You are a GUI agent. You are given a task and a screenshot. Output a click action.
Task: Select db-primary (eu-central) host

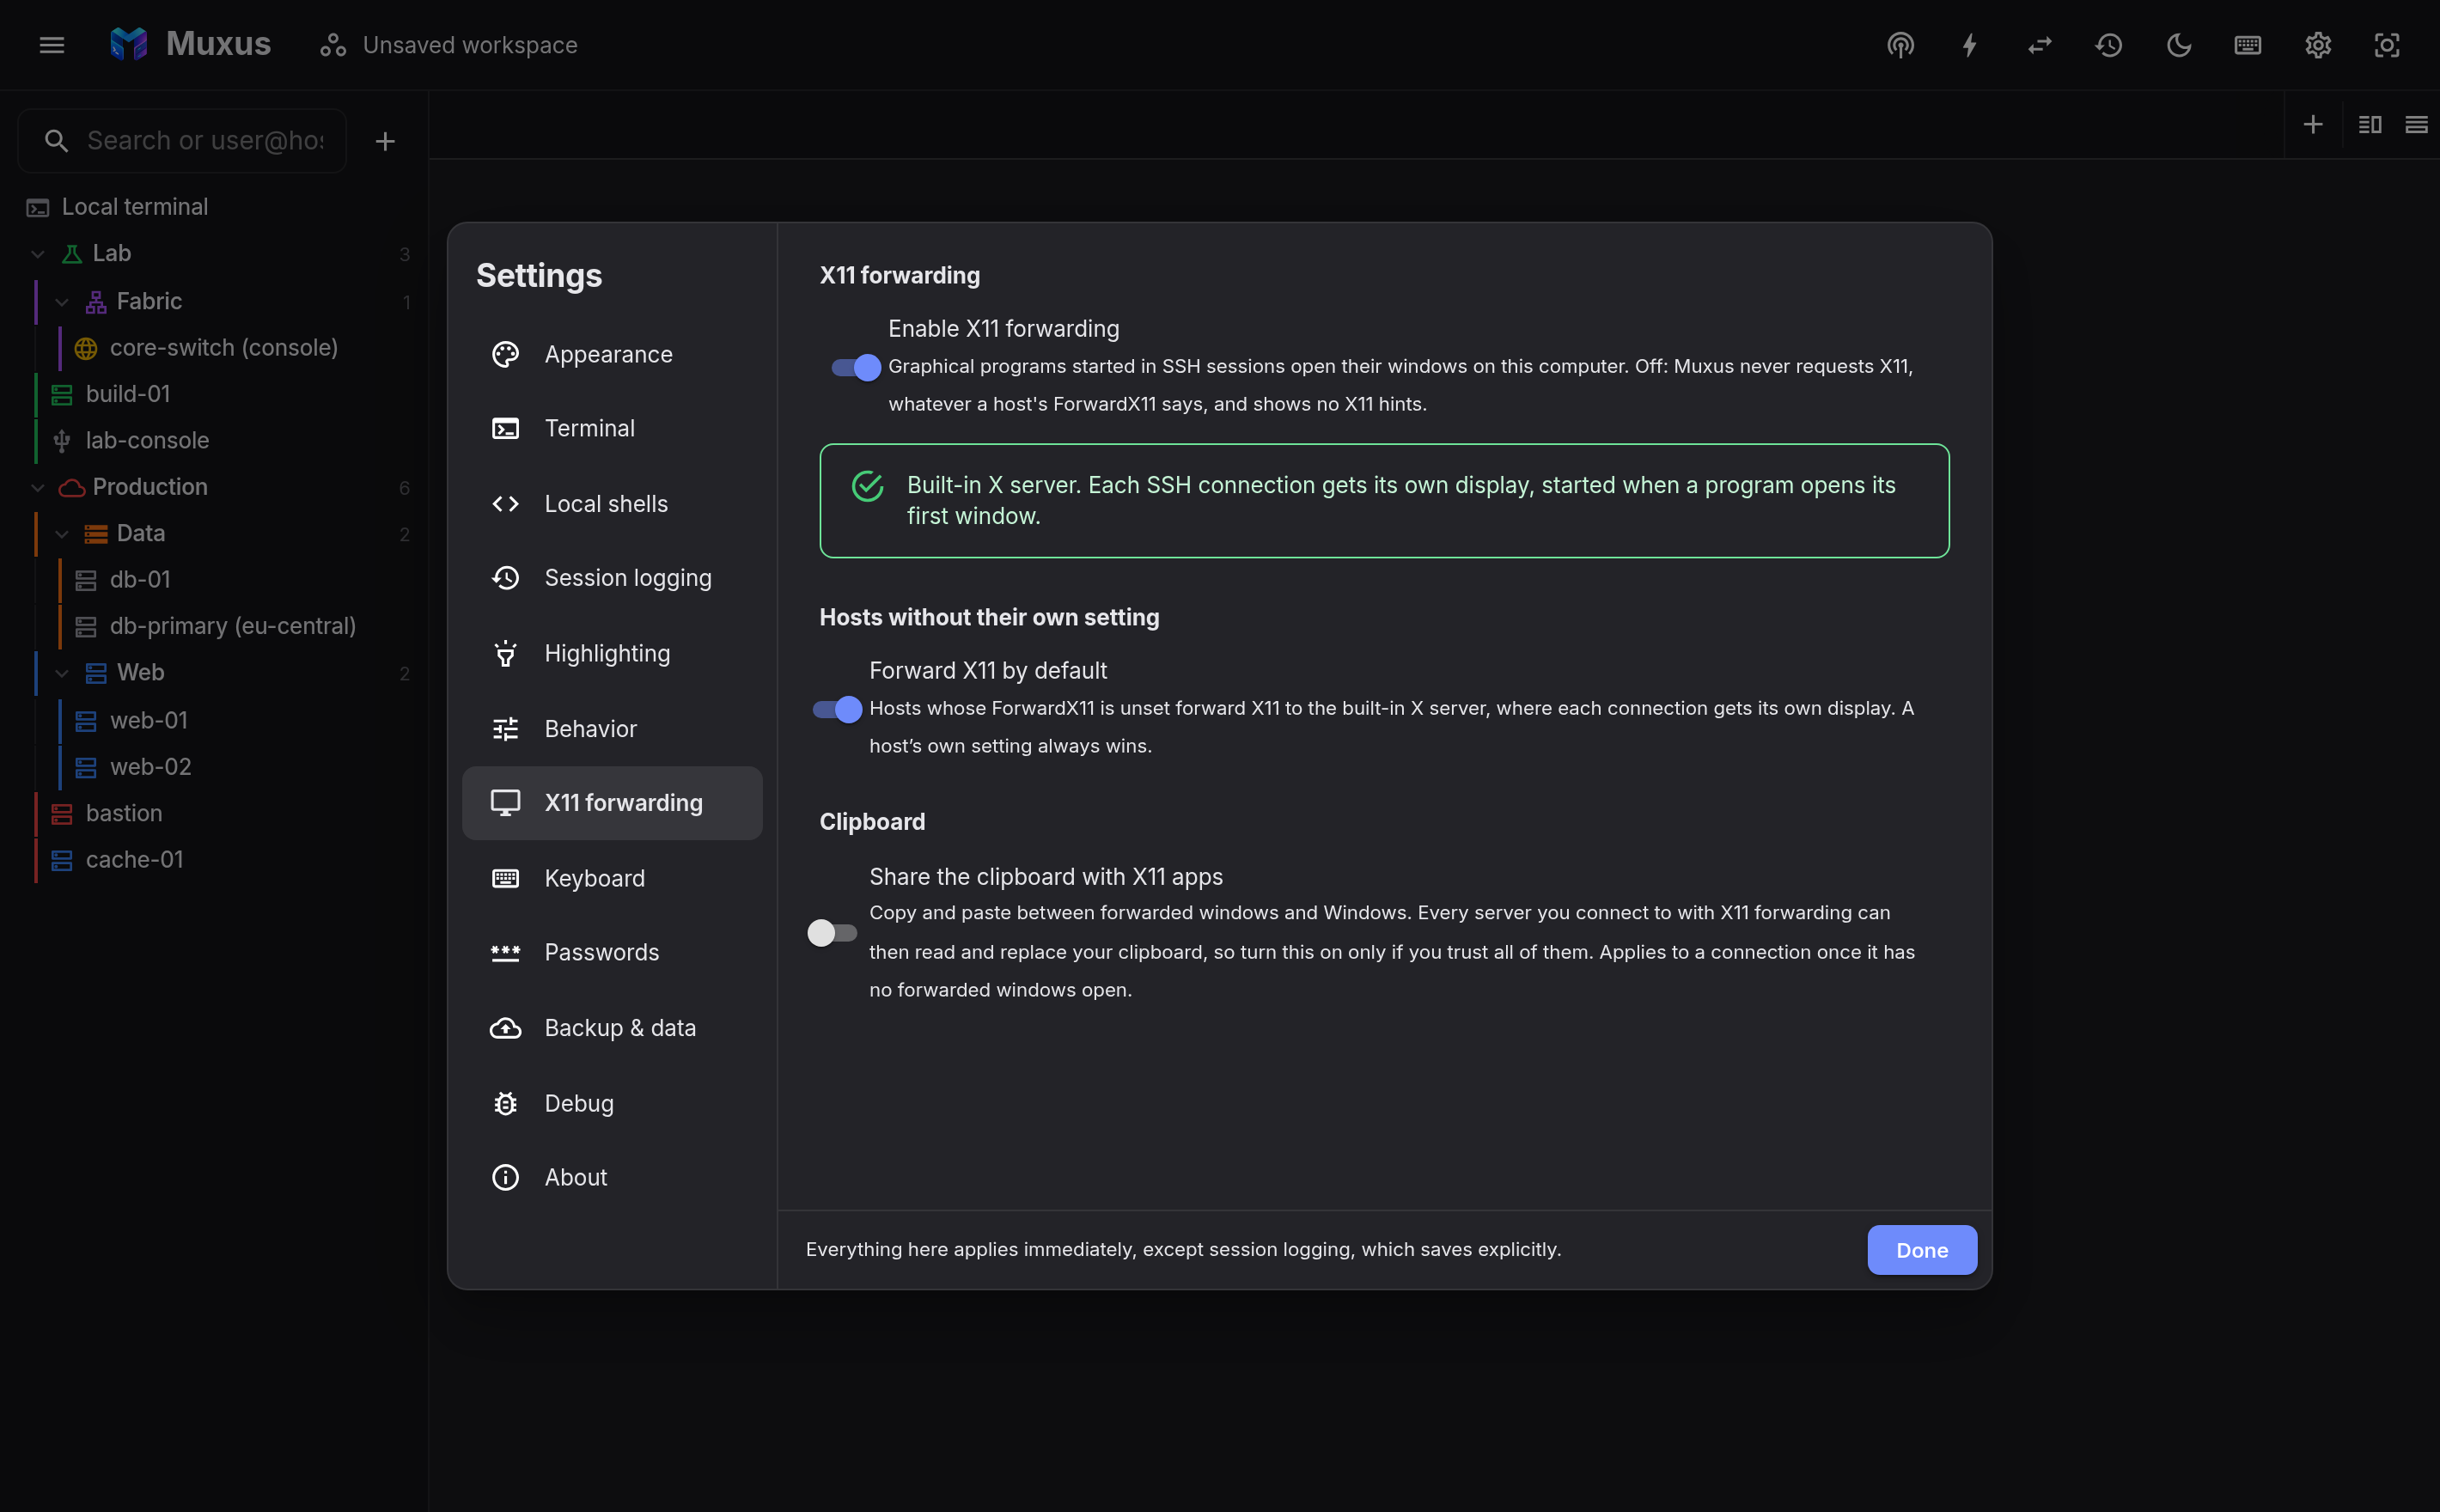[233, 626]
